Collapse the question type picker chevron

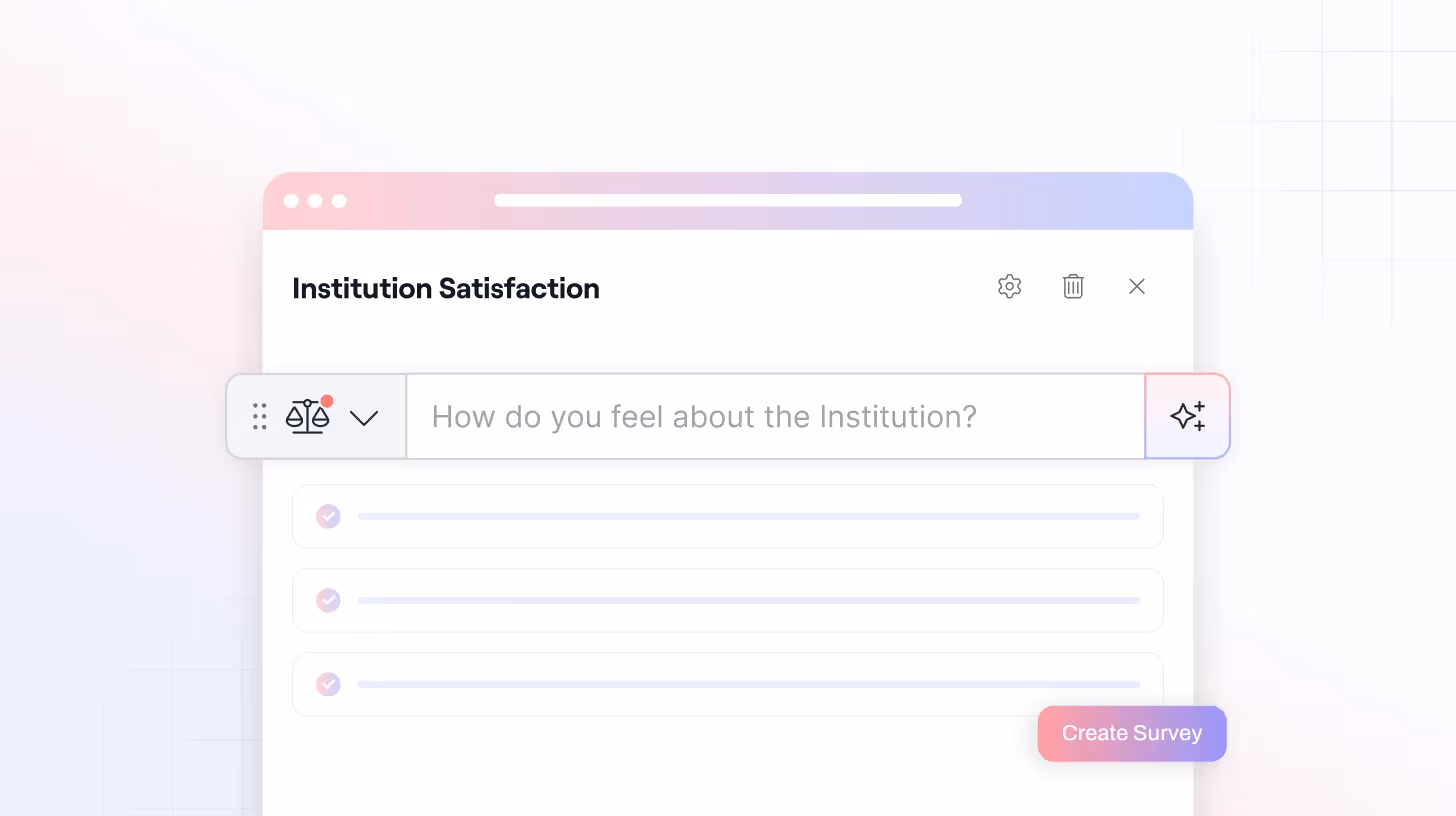point(364,418)
